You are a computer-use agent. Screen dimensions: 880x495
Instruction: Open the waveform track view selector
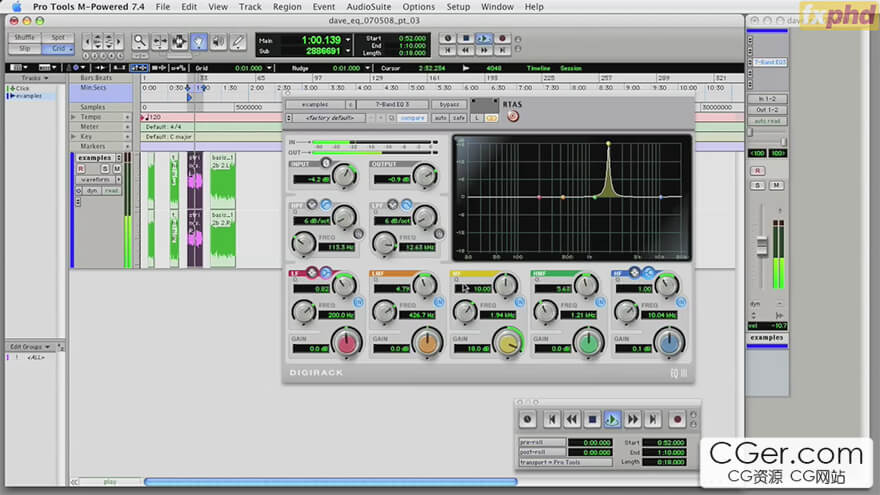click(x=99, y=180)
